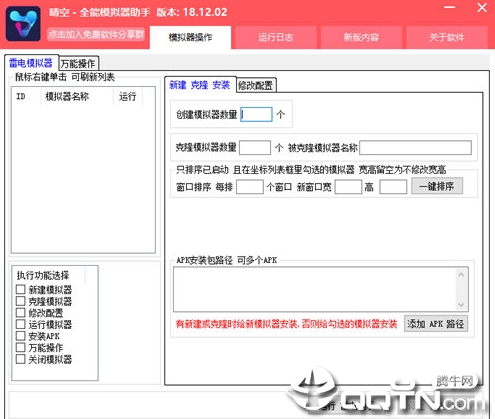Click the 被克隆模拟器名称 text field
The width and height of the screenshot is (495, 419).
pos(415,147)
